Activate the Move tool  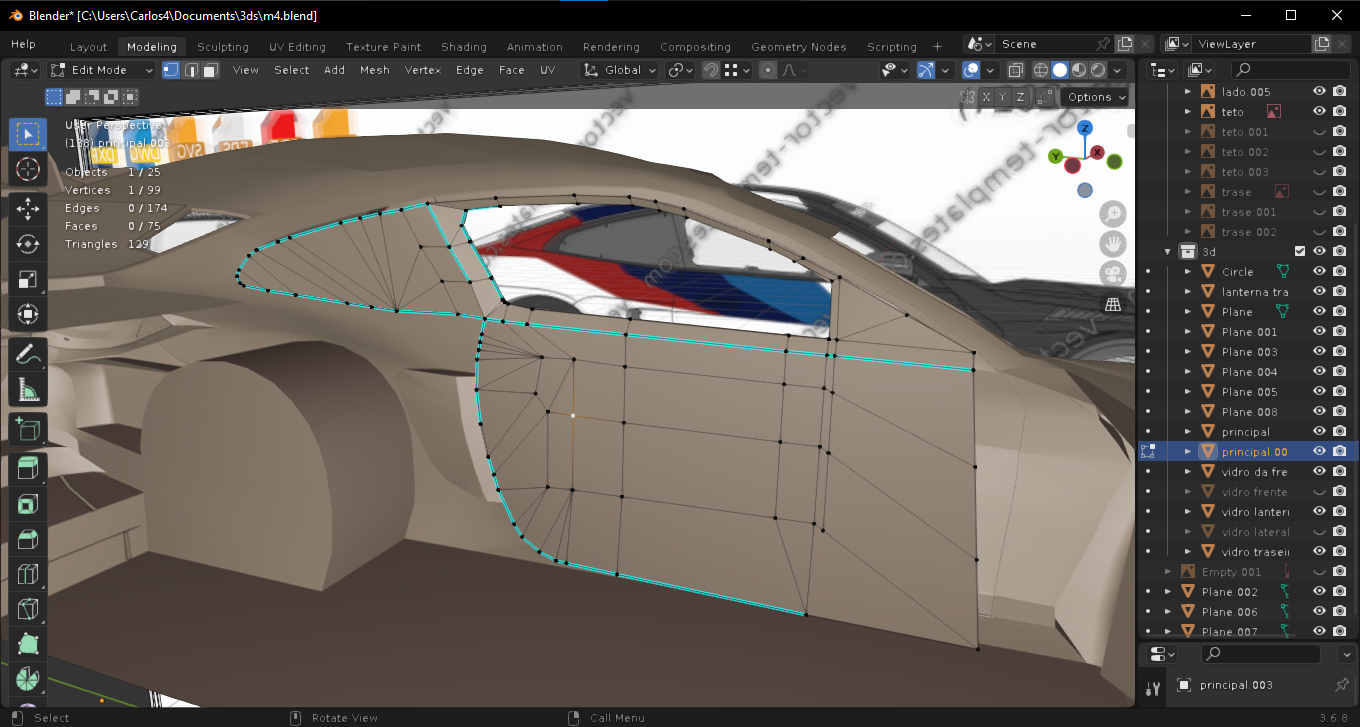pyautogui.click(x=27, y=208)
